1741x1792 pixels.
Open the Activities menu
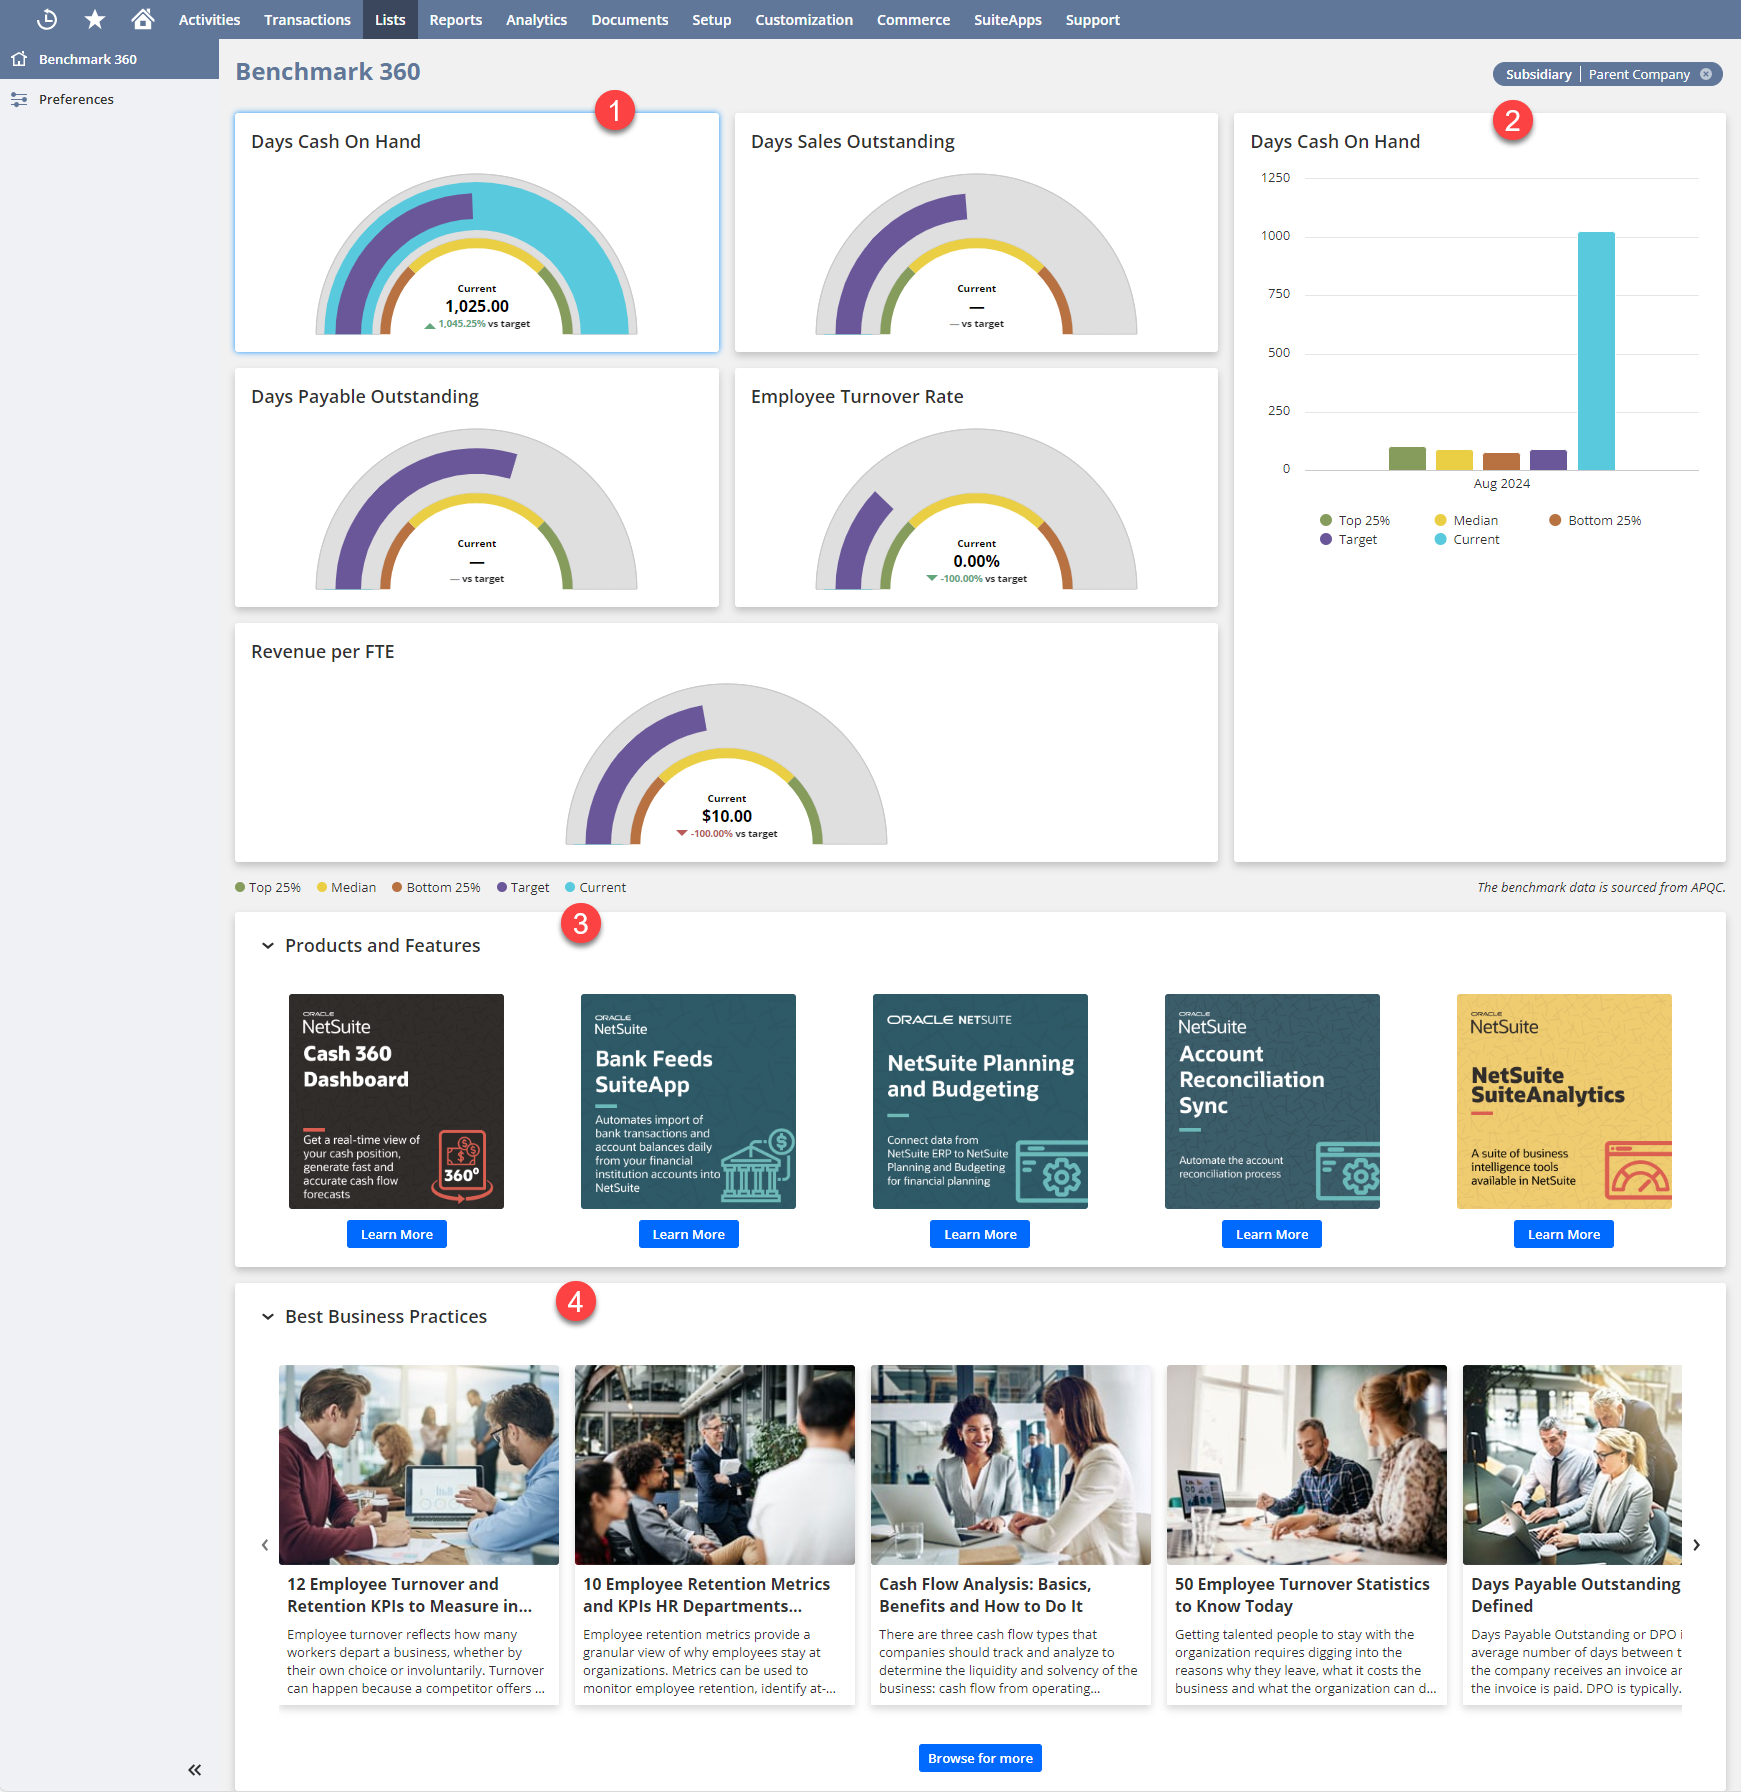click(209, 20)
